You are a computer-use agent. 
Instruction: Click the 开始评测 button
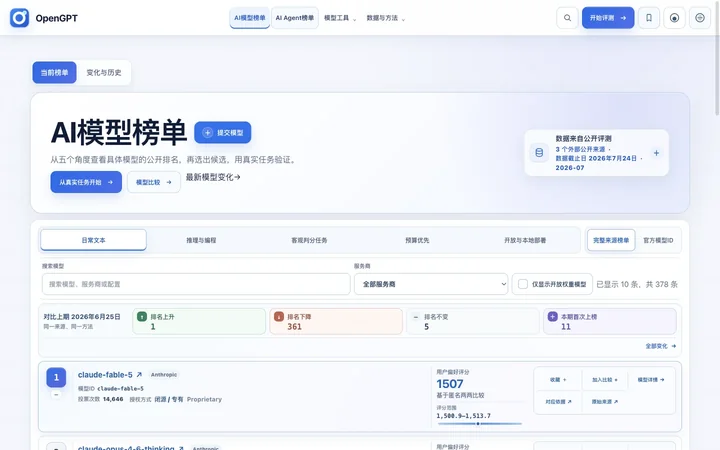click(x=608, y=18)
